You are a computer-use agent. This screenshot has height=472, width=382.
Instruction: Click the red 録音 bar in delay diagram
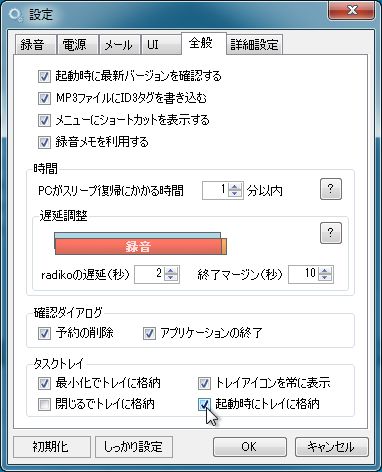(138, 247)
